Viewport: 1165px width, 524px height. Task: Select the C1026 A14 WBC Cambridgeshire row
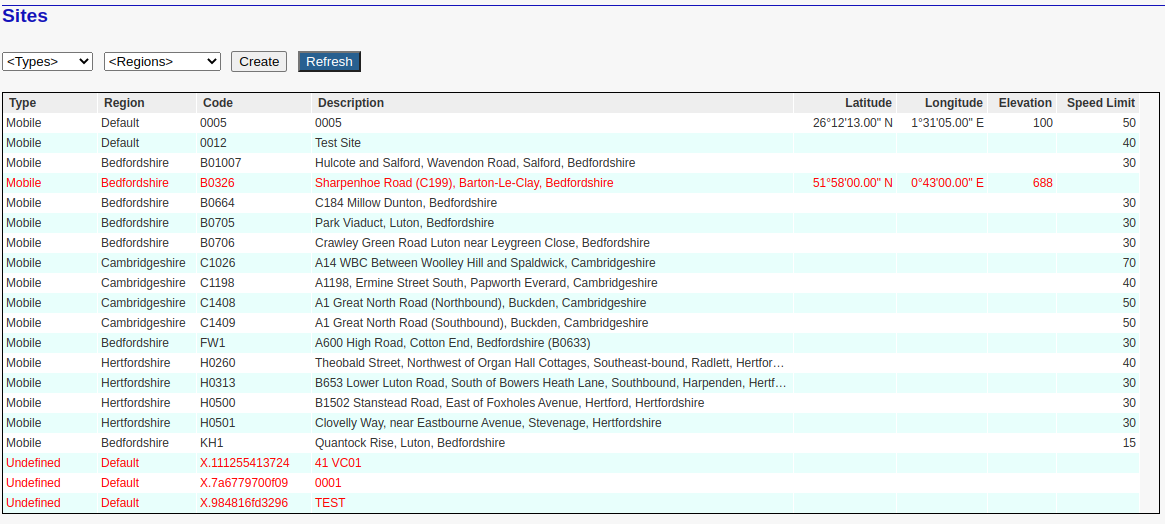pyautogui.click(x=485, y=263)
